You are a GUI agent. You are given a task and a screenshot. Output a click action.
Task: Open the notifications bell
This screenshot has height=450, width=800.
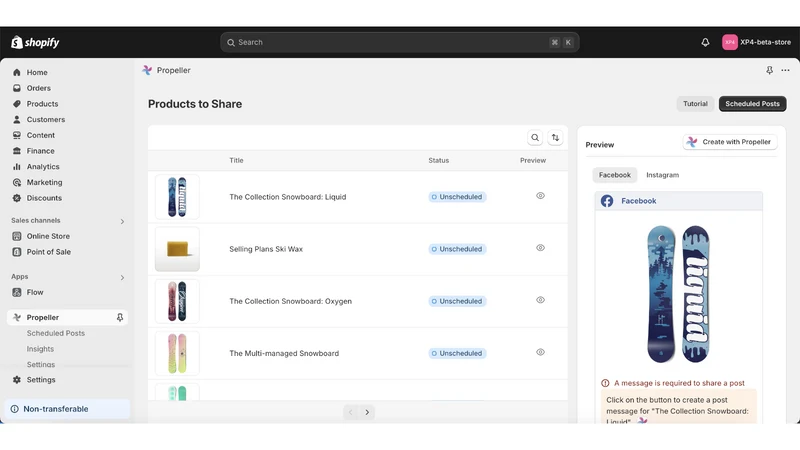click(705, 42)
